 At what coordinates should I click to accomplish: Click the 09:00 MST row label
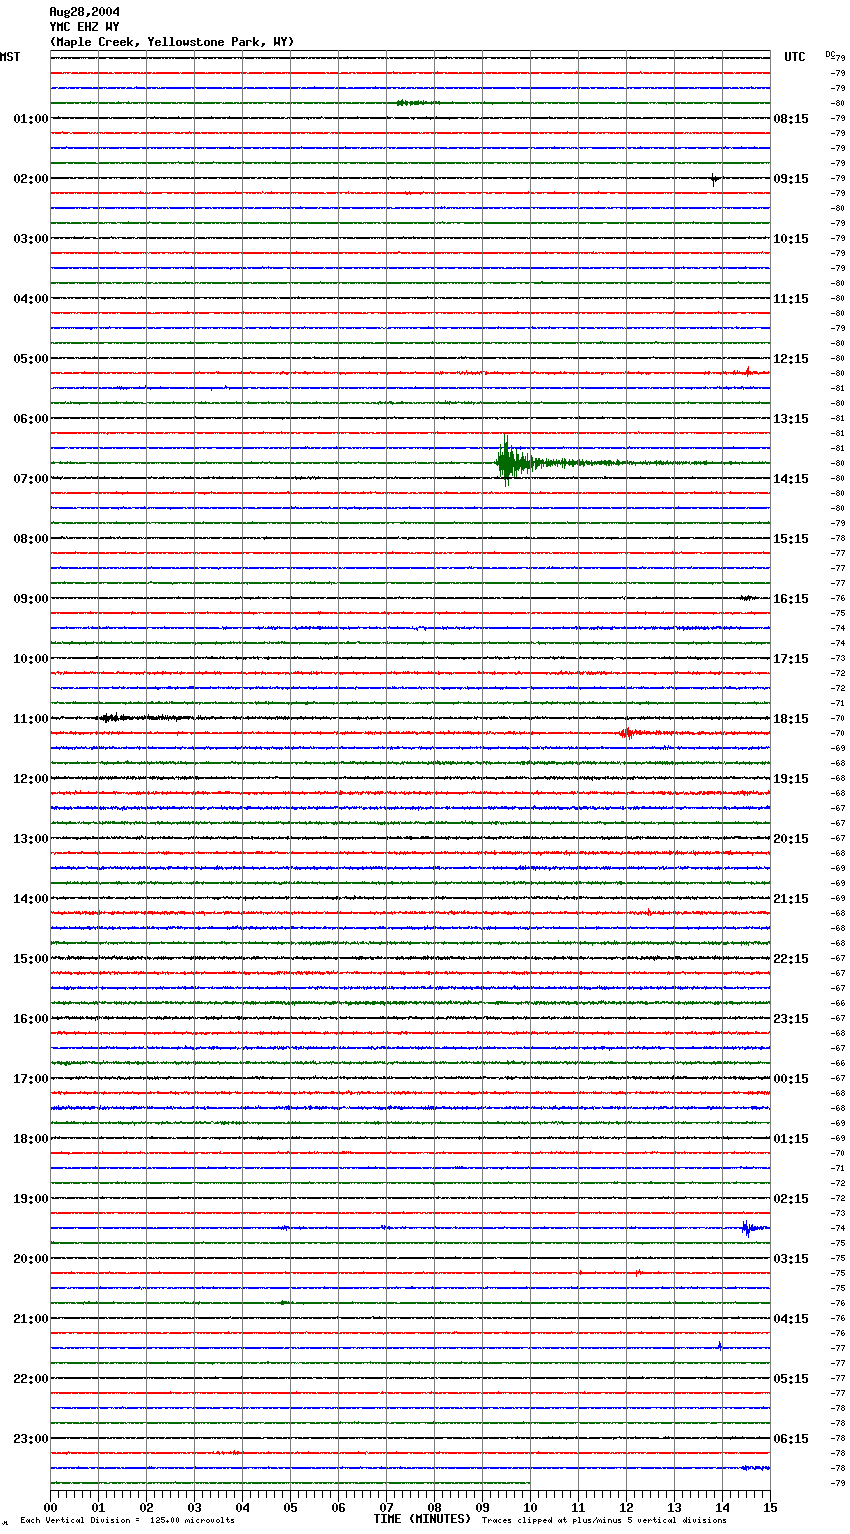pyautogui.click(x=30, y=599)
